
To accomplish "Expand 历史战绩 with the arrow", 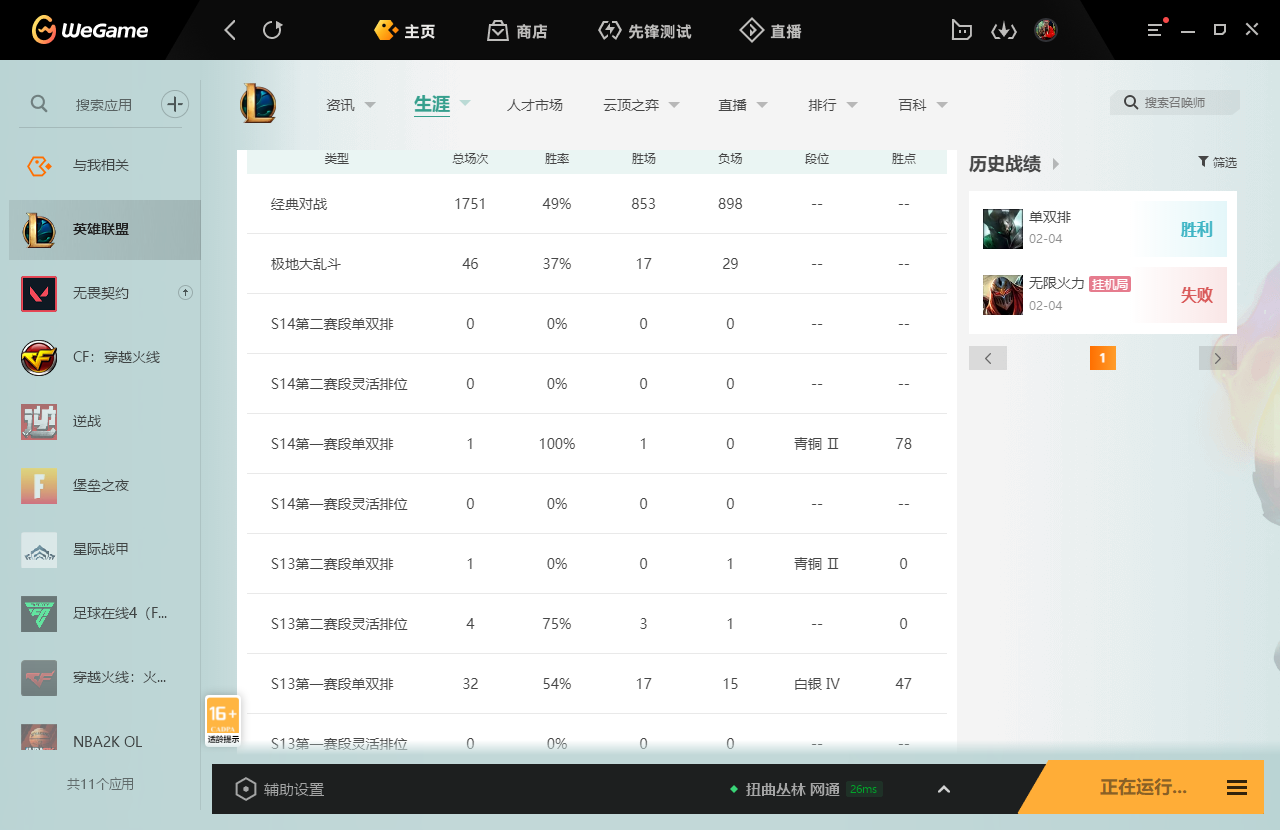I will coord(1056,164).
